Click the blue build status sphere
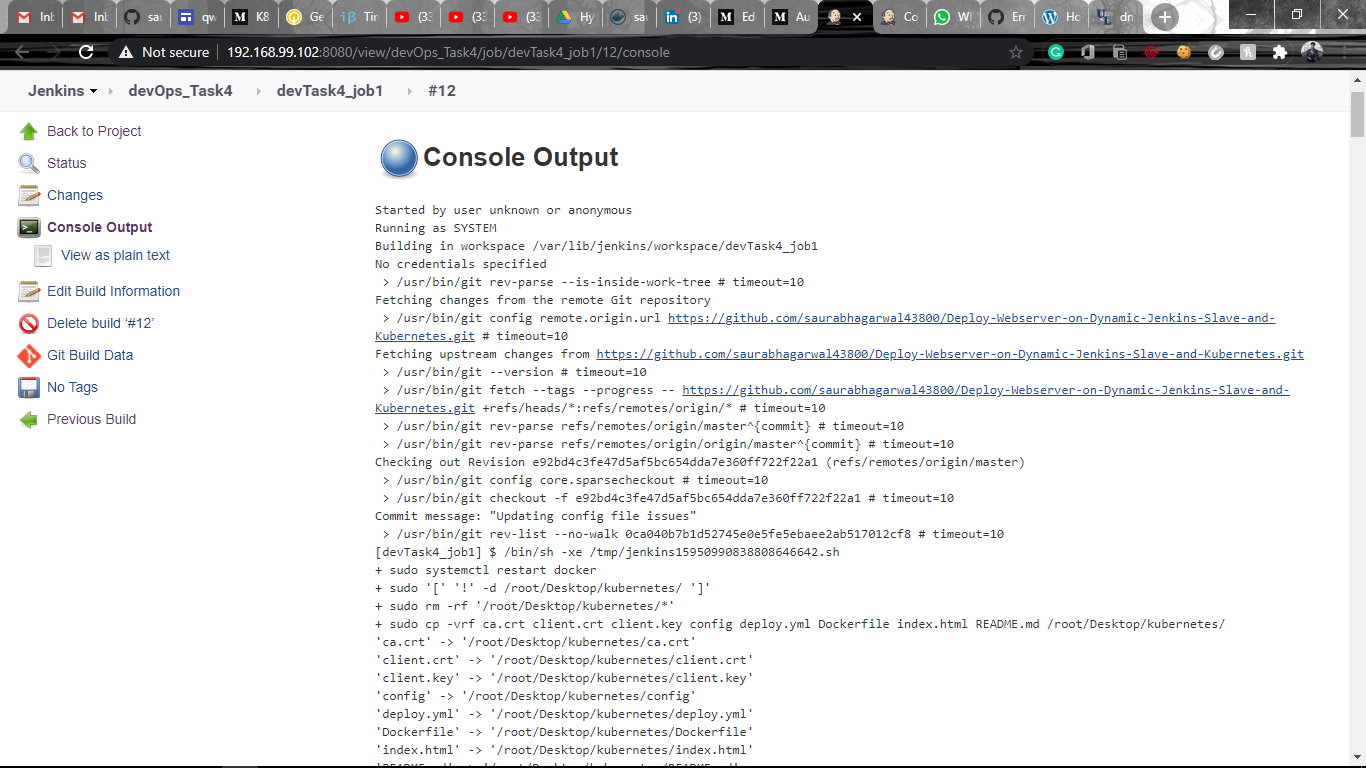The height and width of the screenshot is (768, 1366). (398, 158)
